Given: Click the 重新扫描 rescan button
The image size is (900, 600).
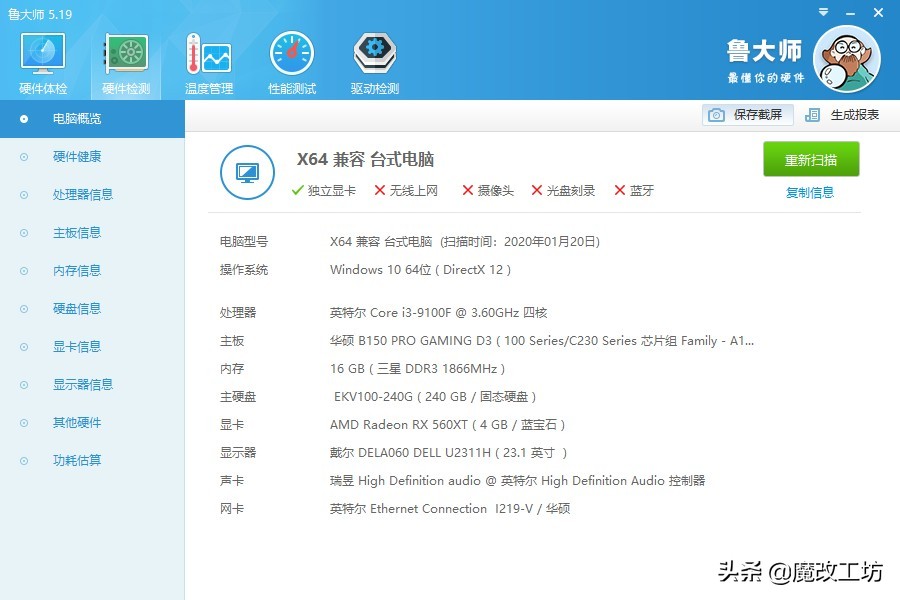Looking at the screenshot, I should 810,159.
